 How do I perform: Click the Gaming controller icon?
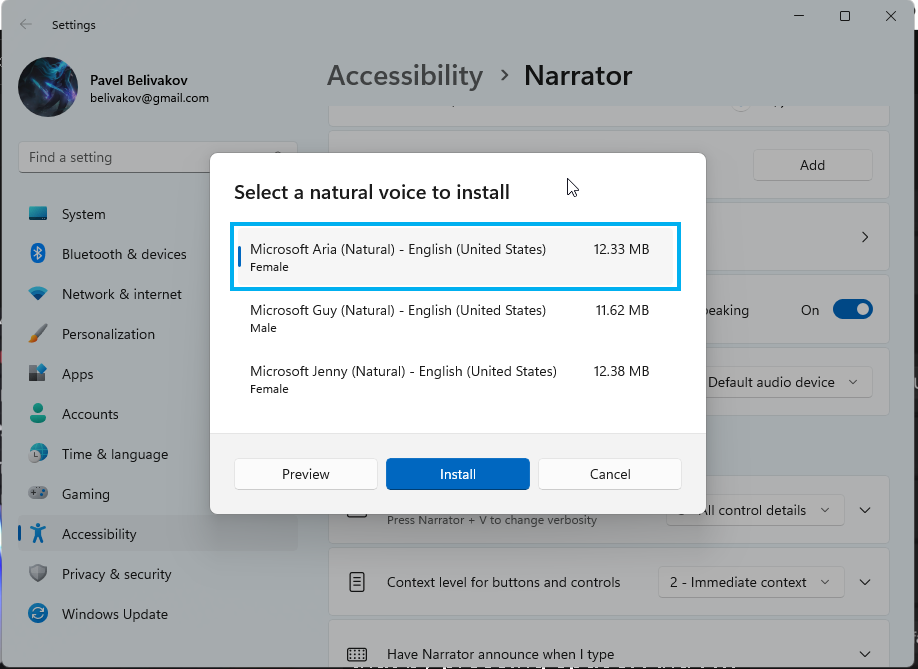38,493
